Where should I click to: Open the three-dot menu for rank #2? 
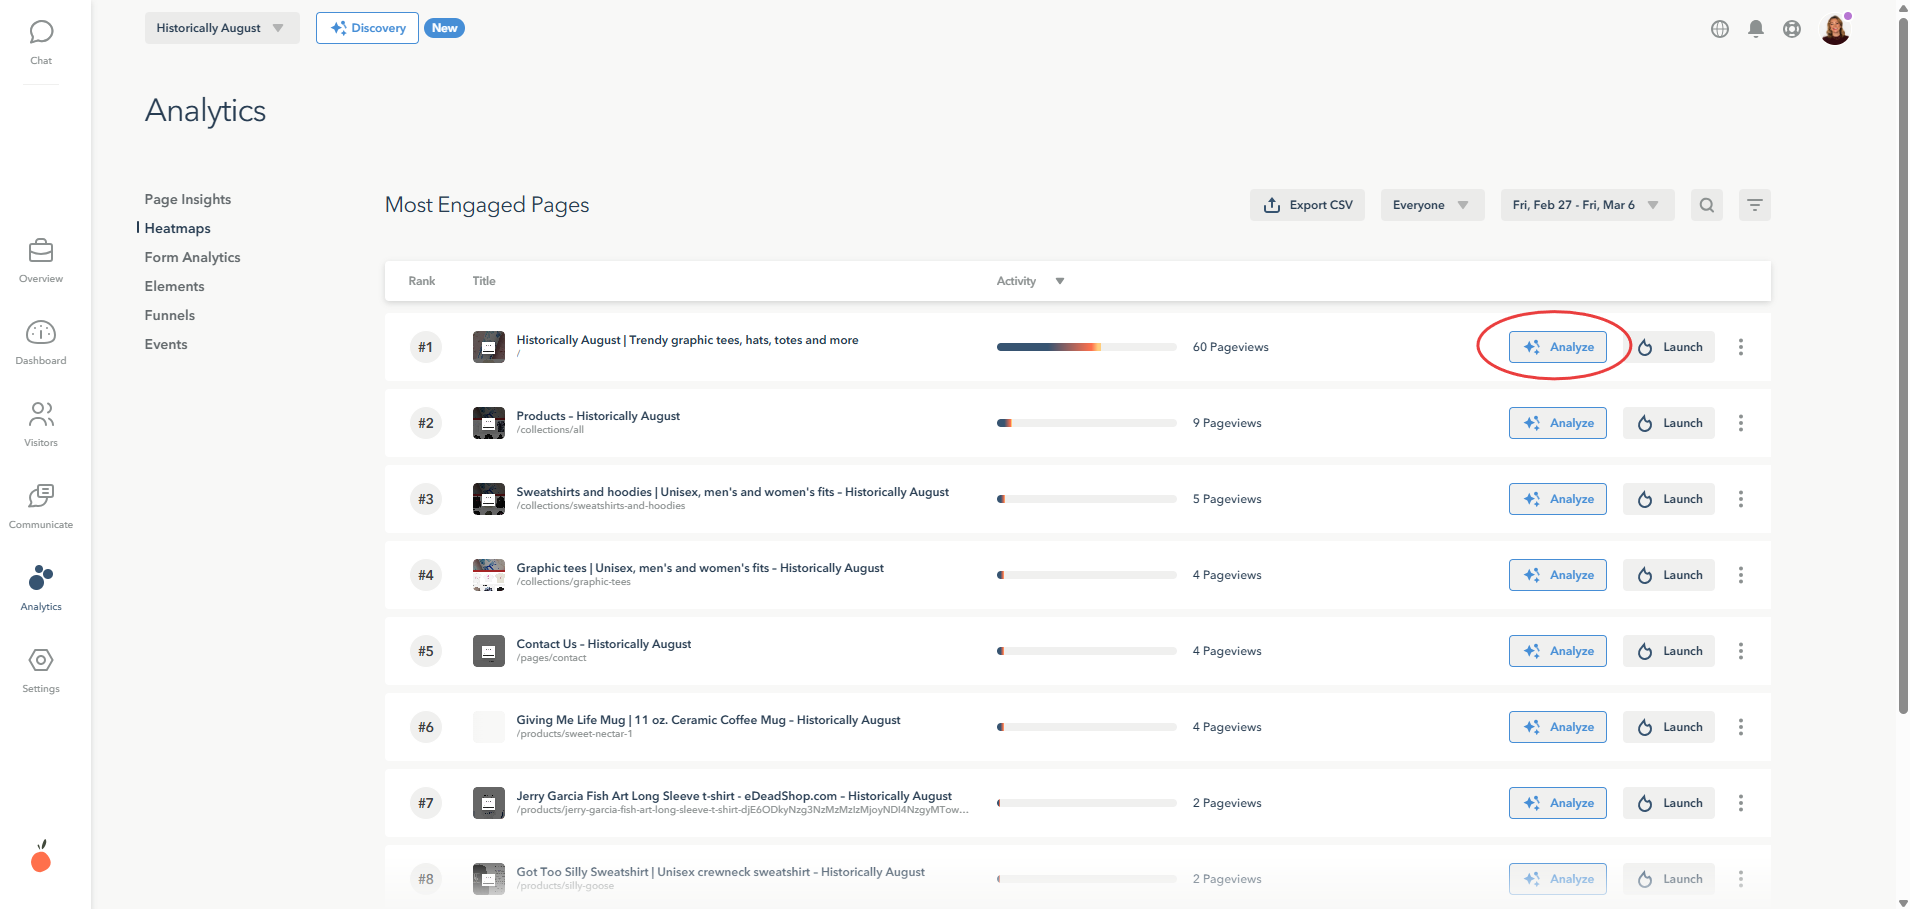click(x=1740, y=423)
